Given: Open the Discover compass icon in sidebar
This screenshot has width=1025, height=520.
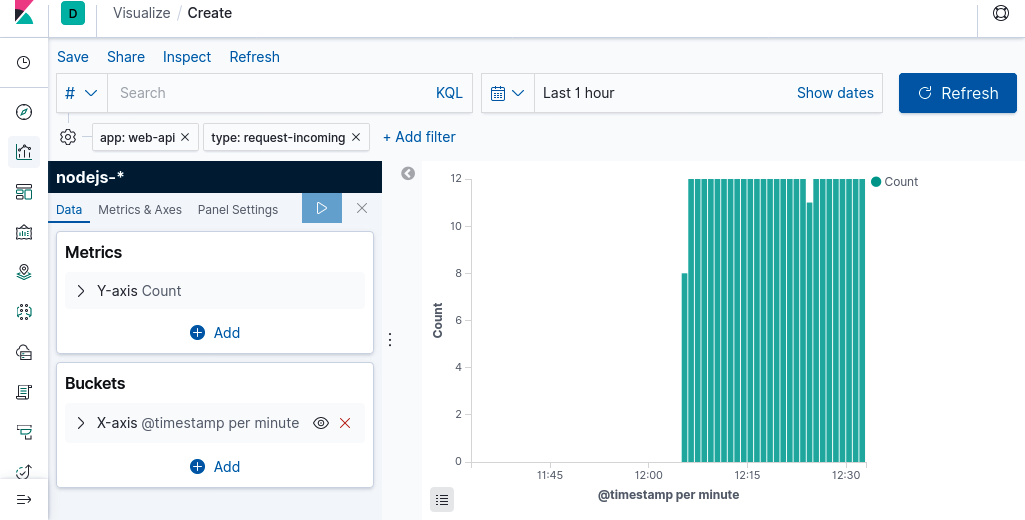Looking at the screenshot, I should 24,112.
